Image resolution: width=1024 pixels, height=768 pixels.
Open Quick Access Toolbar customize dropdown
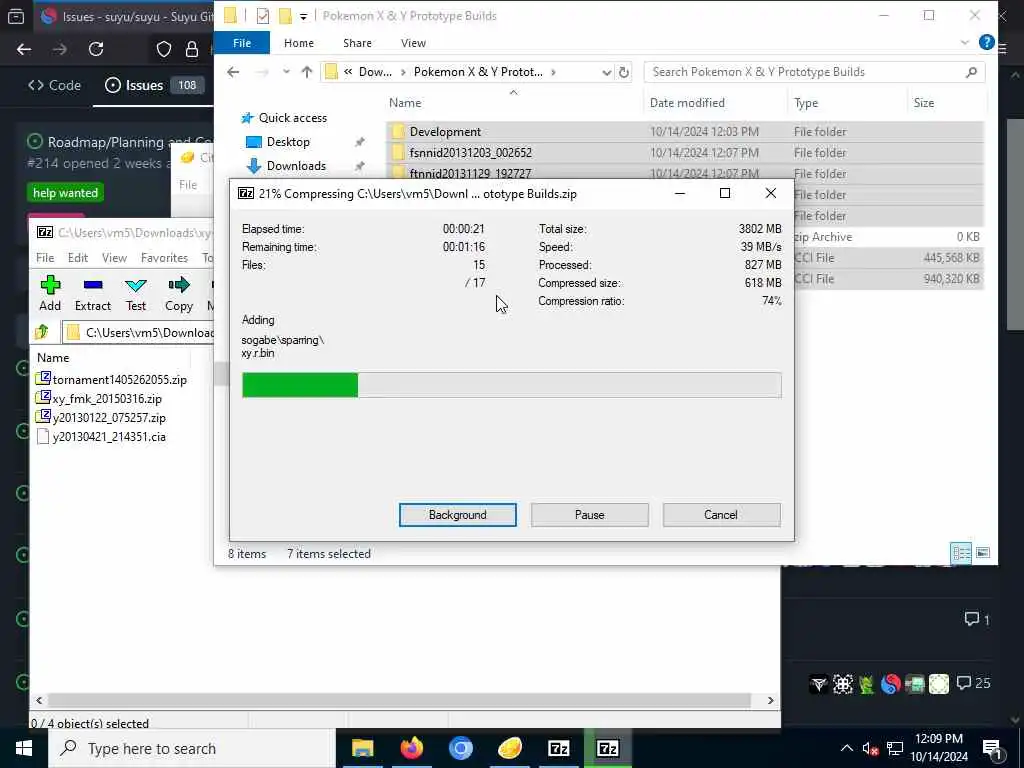303,16
